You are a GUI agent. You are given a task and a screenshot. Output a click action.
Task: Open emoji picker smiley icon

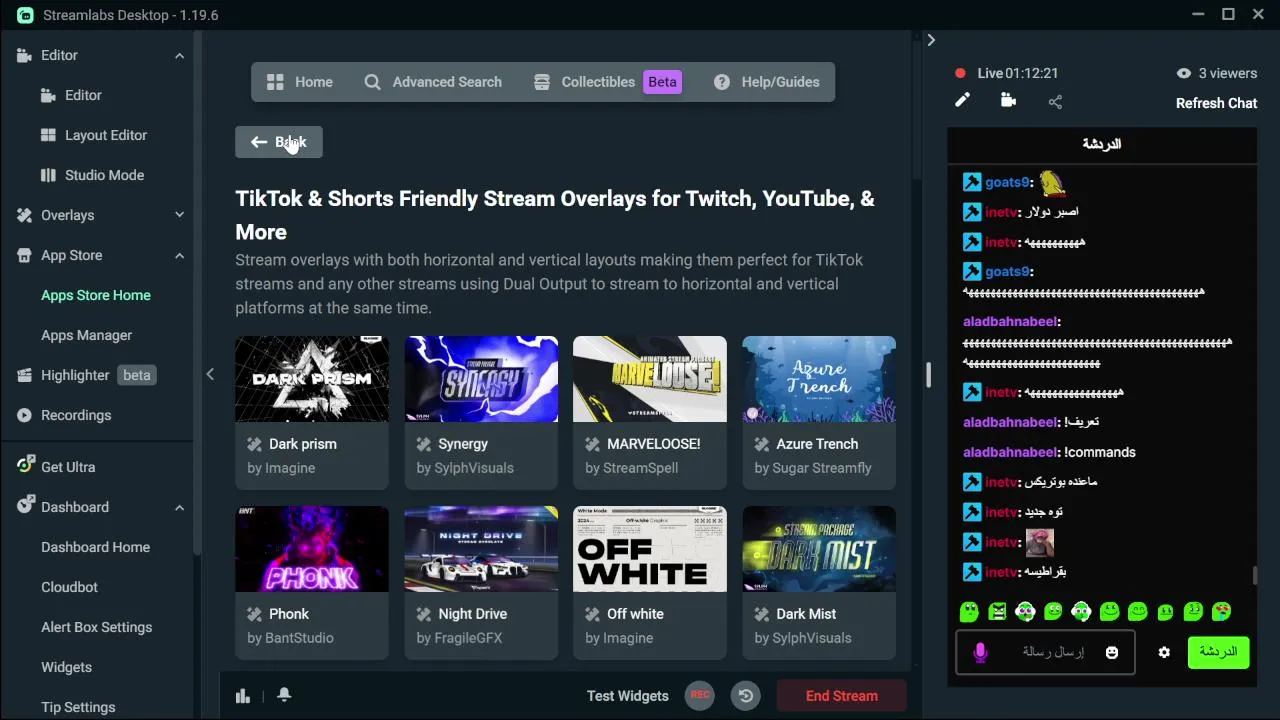click(x=1112, y=652)
